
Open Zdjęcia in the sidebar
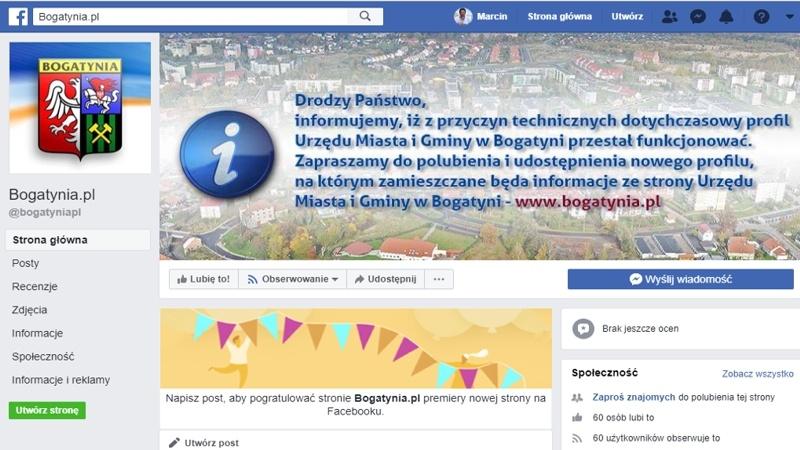[x=30, y=310]
